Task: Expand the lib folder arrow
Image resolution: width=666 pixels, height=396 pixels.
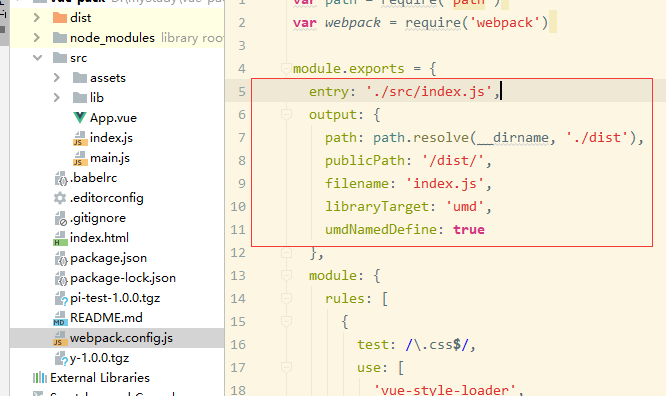Action: pos(57,98)
